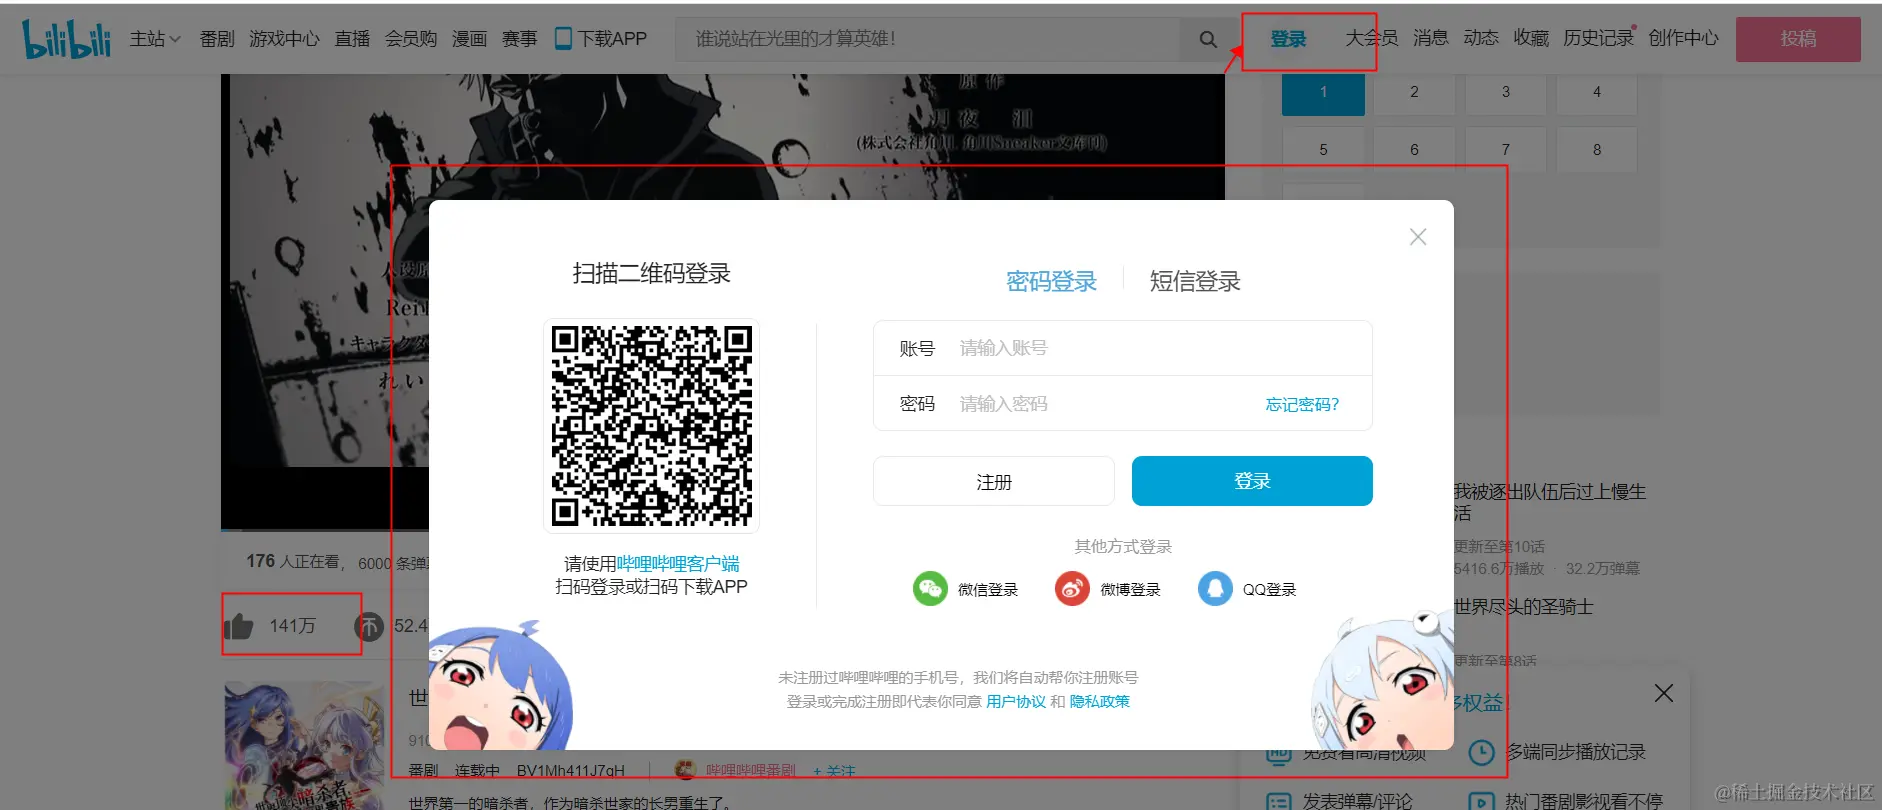
Task: Click the 账号 input field
Action: (1123, 348)
